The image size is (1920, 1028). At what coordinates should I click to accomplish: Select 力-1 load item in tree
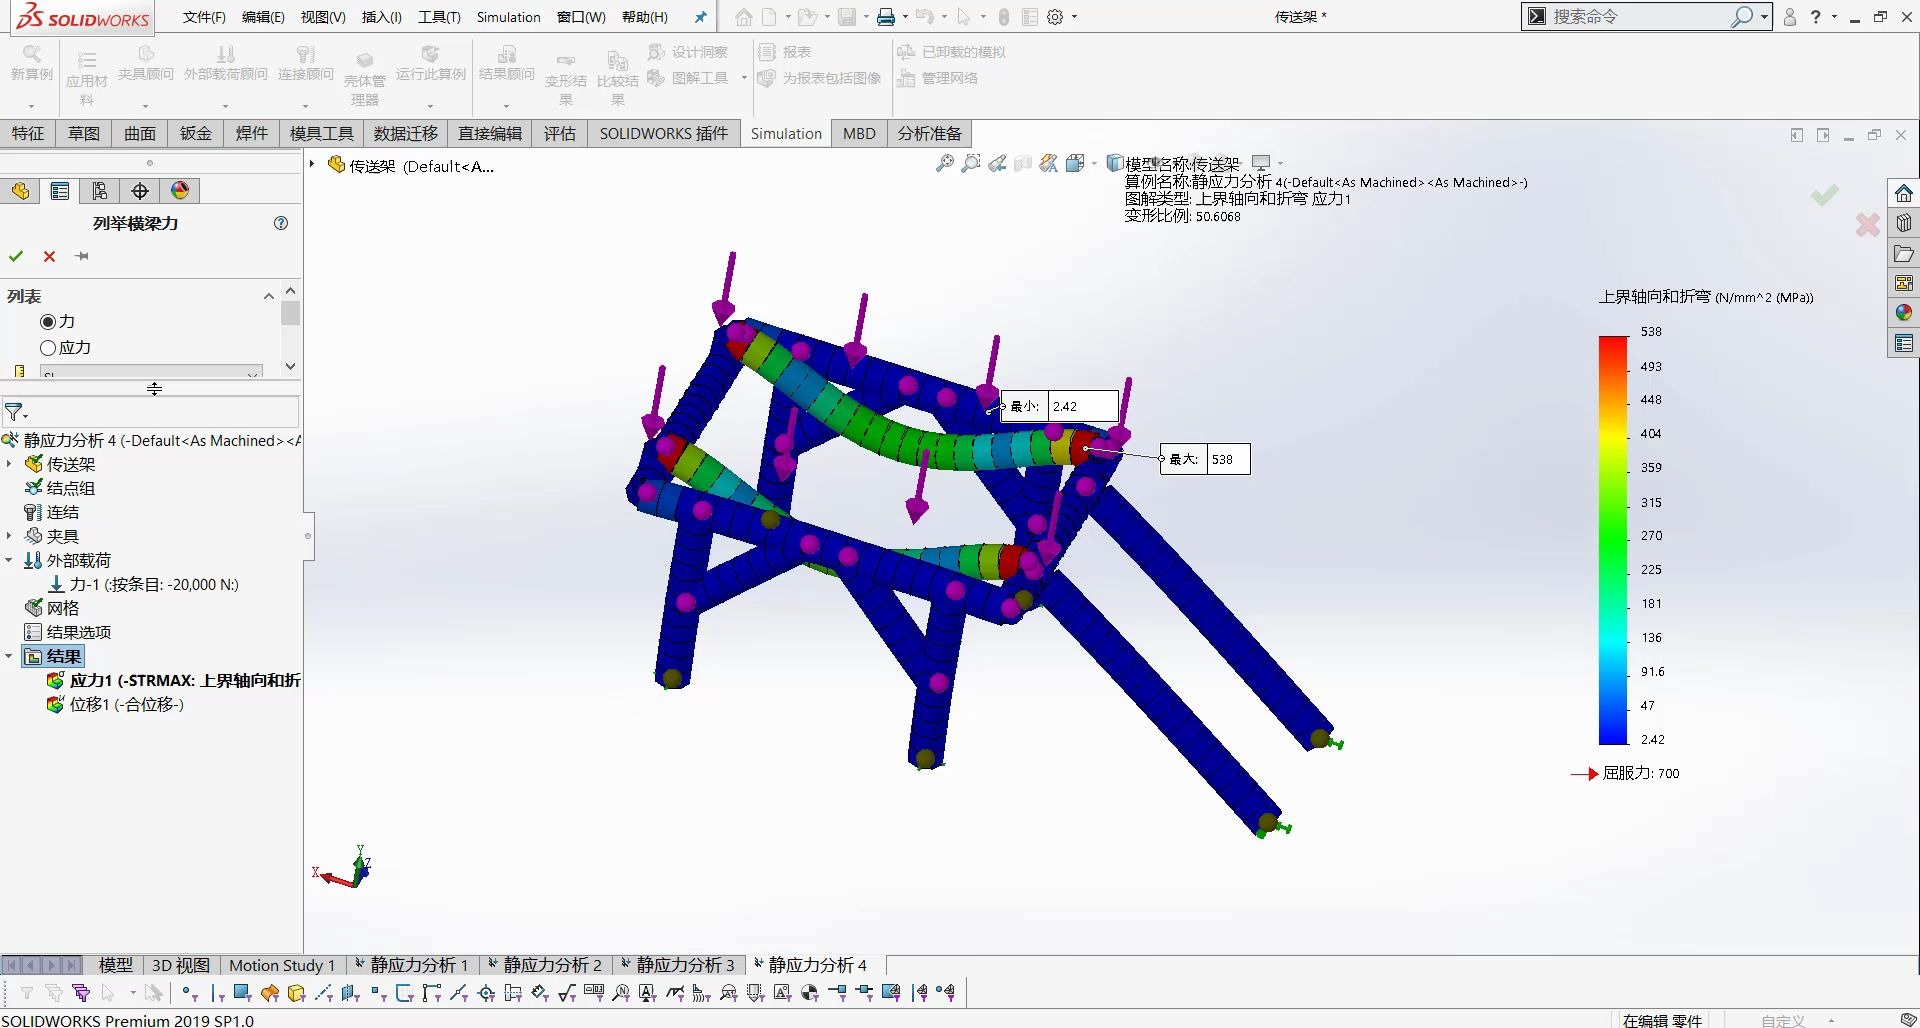143,585
